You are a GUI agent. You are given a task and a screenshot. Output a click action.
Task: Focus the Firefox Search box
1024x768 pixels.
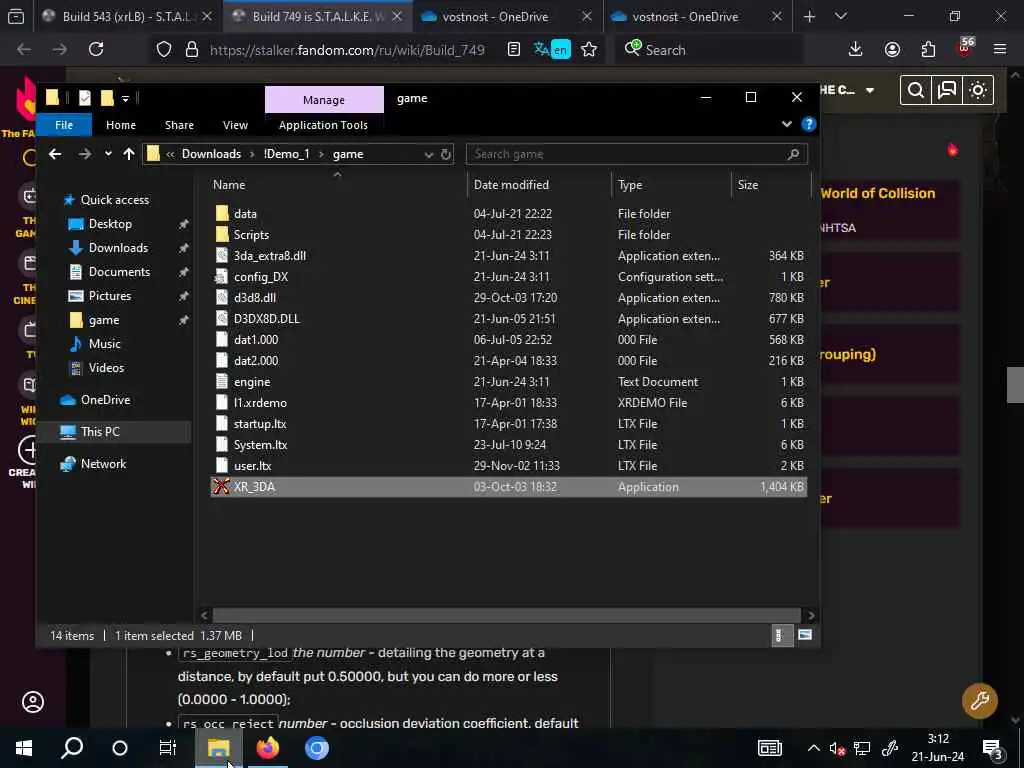click(709, 49)
